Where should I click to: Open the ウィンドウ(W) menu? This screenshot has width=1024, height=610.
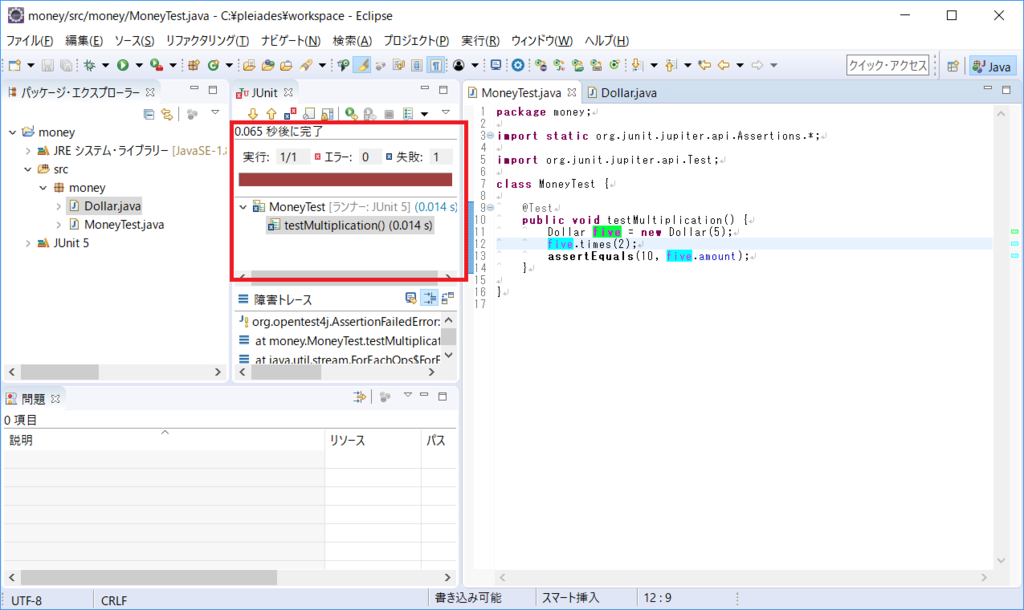click(541, 40)
